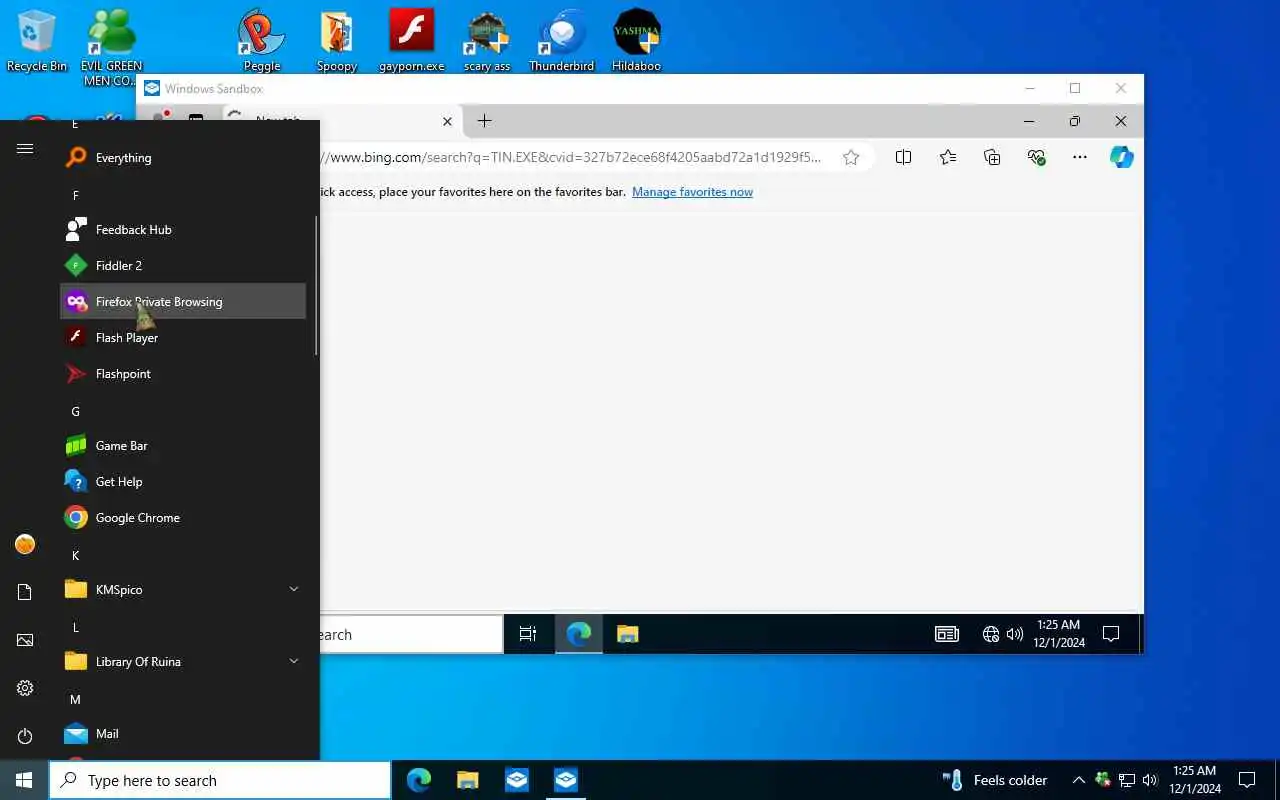Viewport: 1280px width, 800px height.
Task: Launch Feedback Hub from Start menu
Action: point(183,230)
